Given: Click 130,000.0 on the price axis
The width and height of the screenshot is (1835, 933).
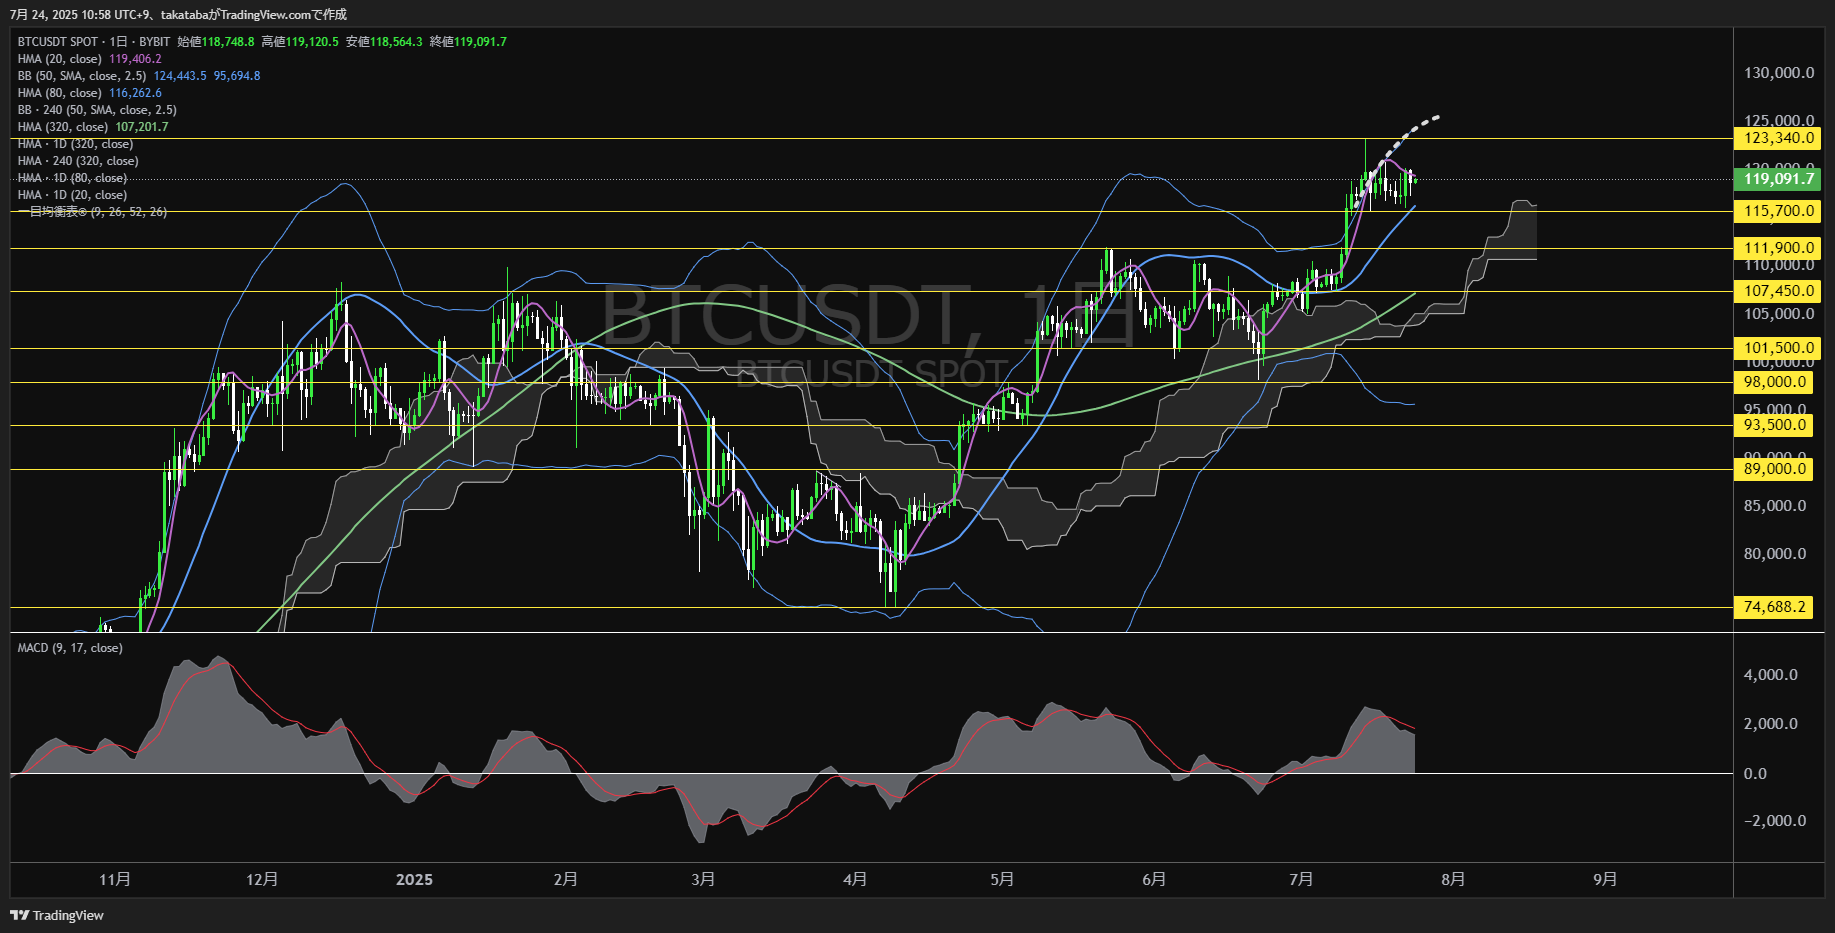Looking at the screenshot, I should point(1779,73).
